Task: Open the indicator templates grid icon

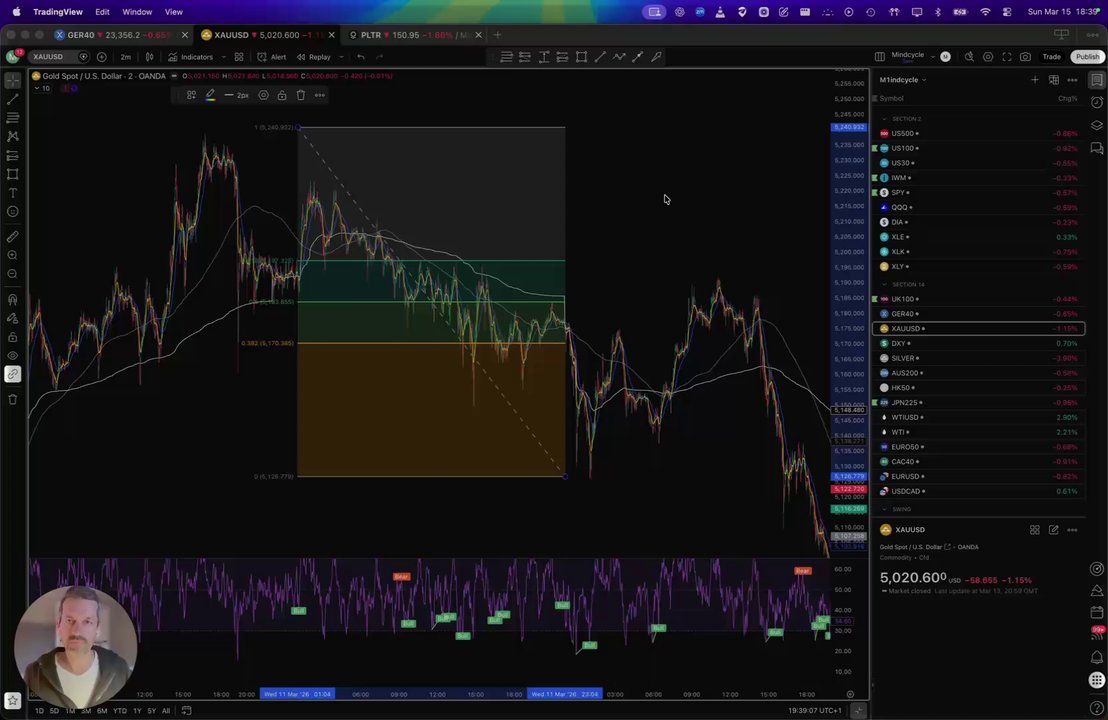Action: click(x=239, y=57)
